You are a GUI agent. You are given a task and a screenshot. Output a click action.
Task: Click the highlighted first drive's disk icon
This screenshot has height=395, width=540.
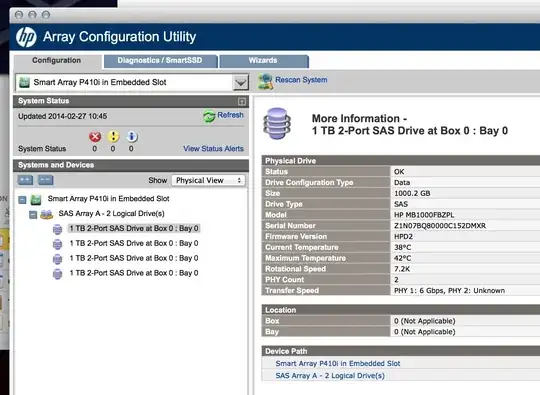(x=58, y=229)
